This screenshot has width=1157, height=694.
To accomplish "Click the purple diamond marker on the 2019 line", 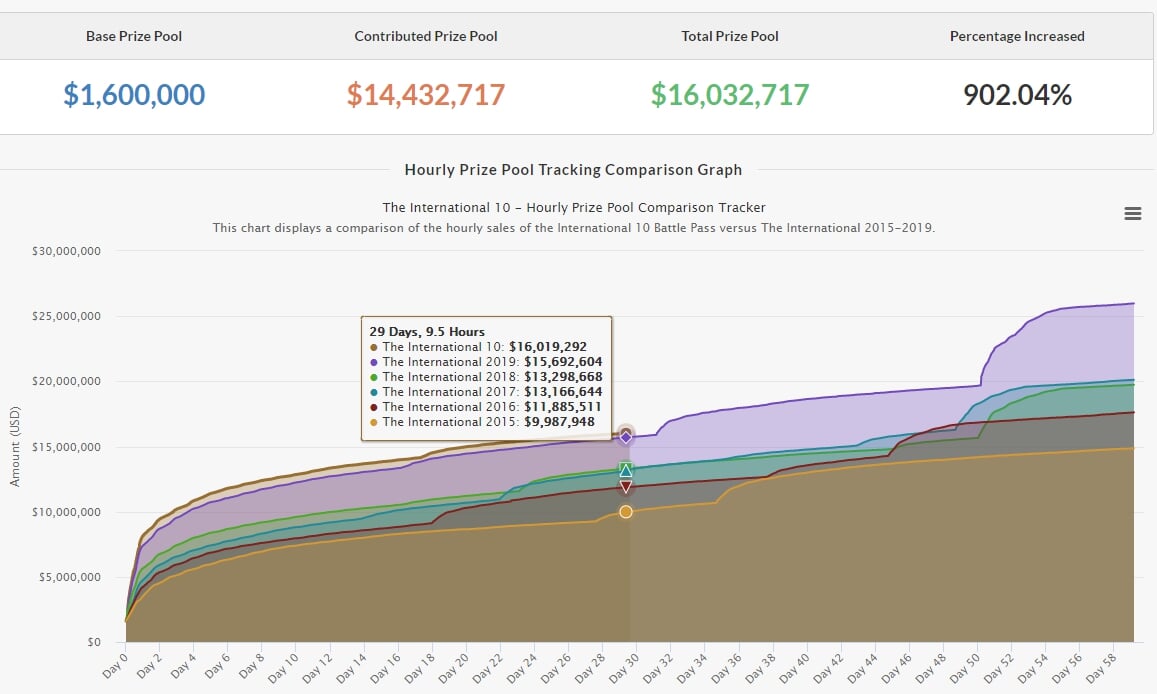I will point(626,437).
